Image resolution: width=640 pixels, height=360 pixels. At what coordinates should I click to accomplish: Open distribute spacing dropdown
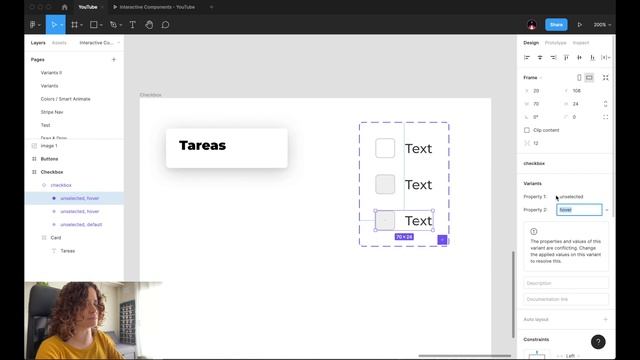pyautogui.click(x=606, y=58)
